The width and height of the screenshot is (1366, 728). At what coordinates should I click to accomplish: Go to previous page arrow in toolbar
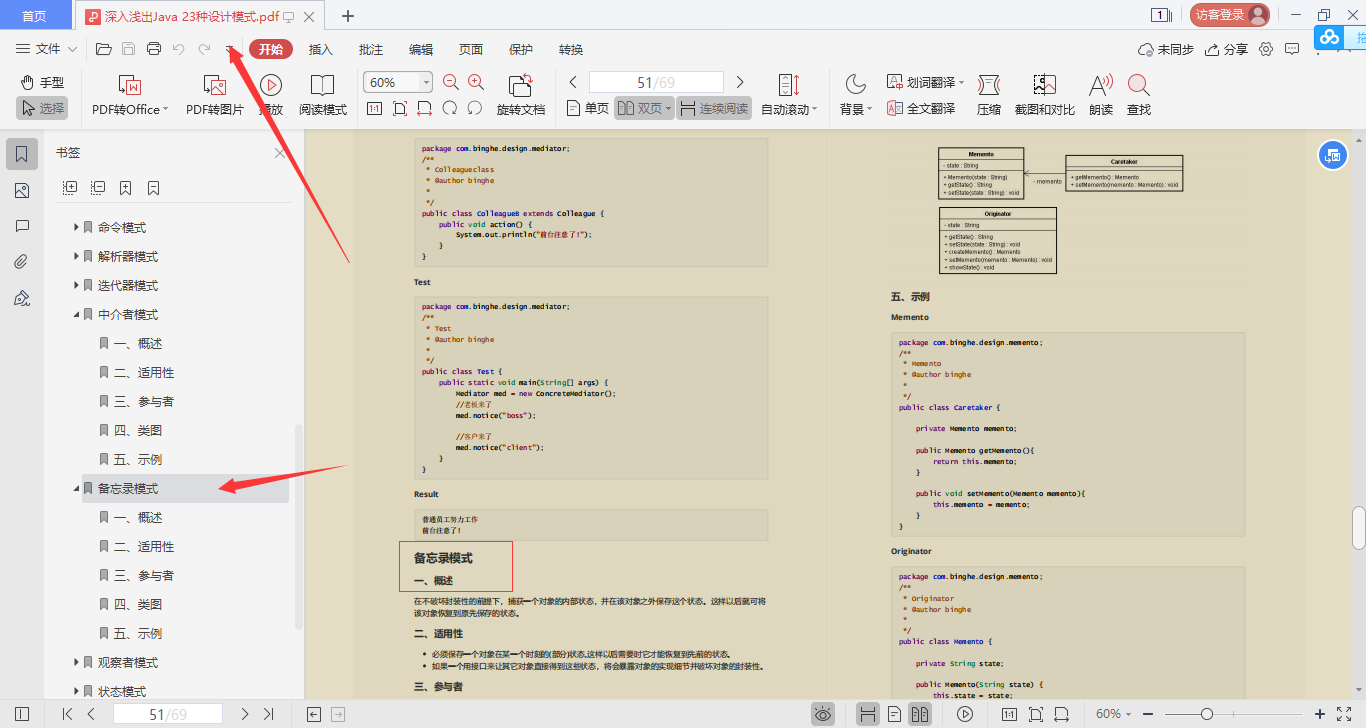coord(573,82)
